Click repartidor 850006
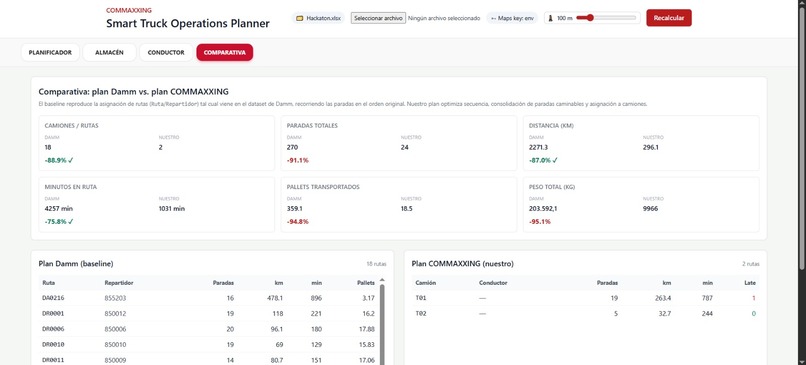Image resolution: width=806 pixels, height=365 pixels. 115,329
